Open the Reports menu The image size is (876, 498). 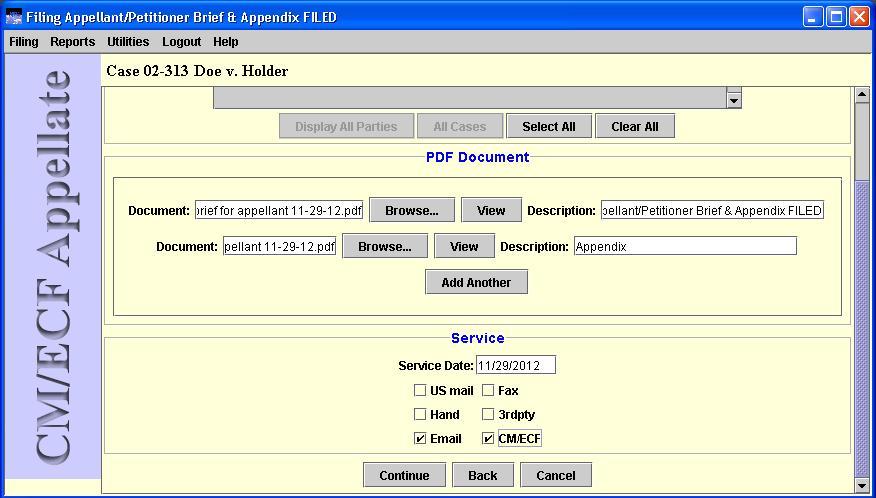pos(73,42)
